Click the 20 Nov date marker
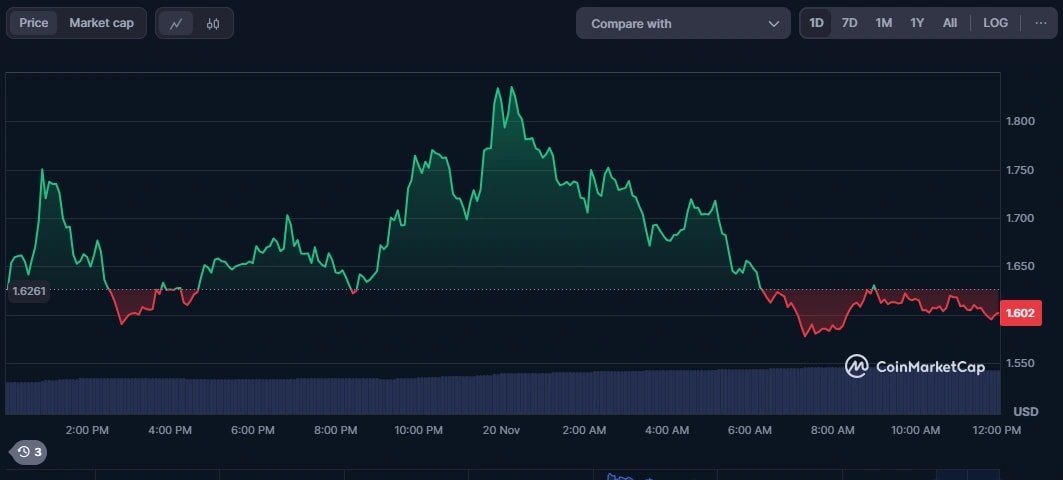 [501, 430]
